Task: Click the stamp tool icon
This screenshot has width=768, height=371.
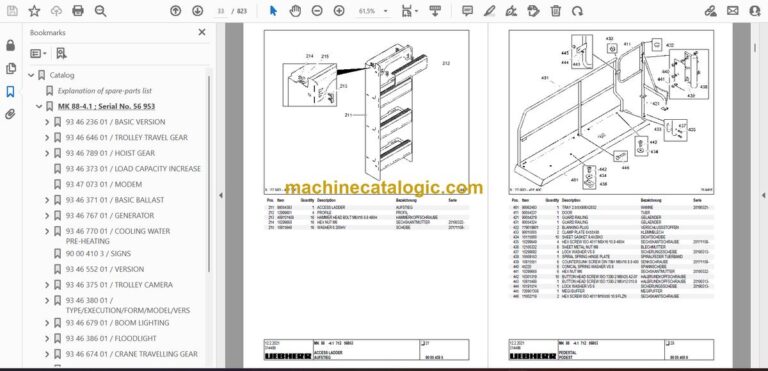Action: click(533, 11)
